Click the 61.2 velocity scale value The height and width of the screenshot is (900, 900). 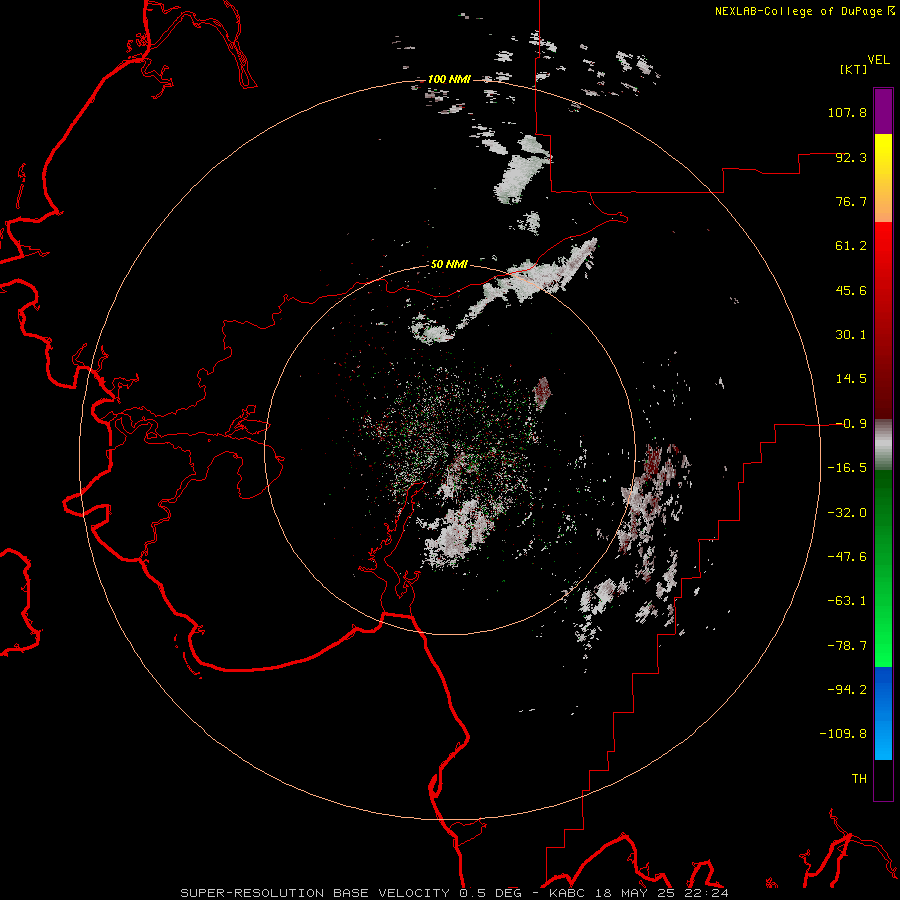pyautogui.click(x=851, y=246)
